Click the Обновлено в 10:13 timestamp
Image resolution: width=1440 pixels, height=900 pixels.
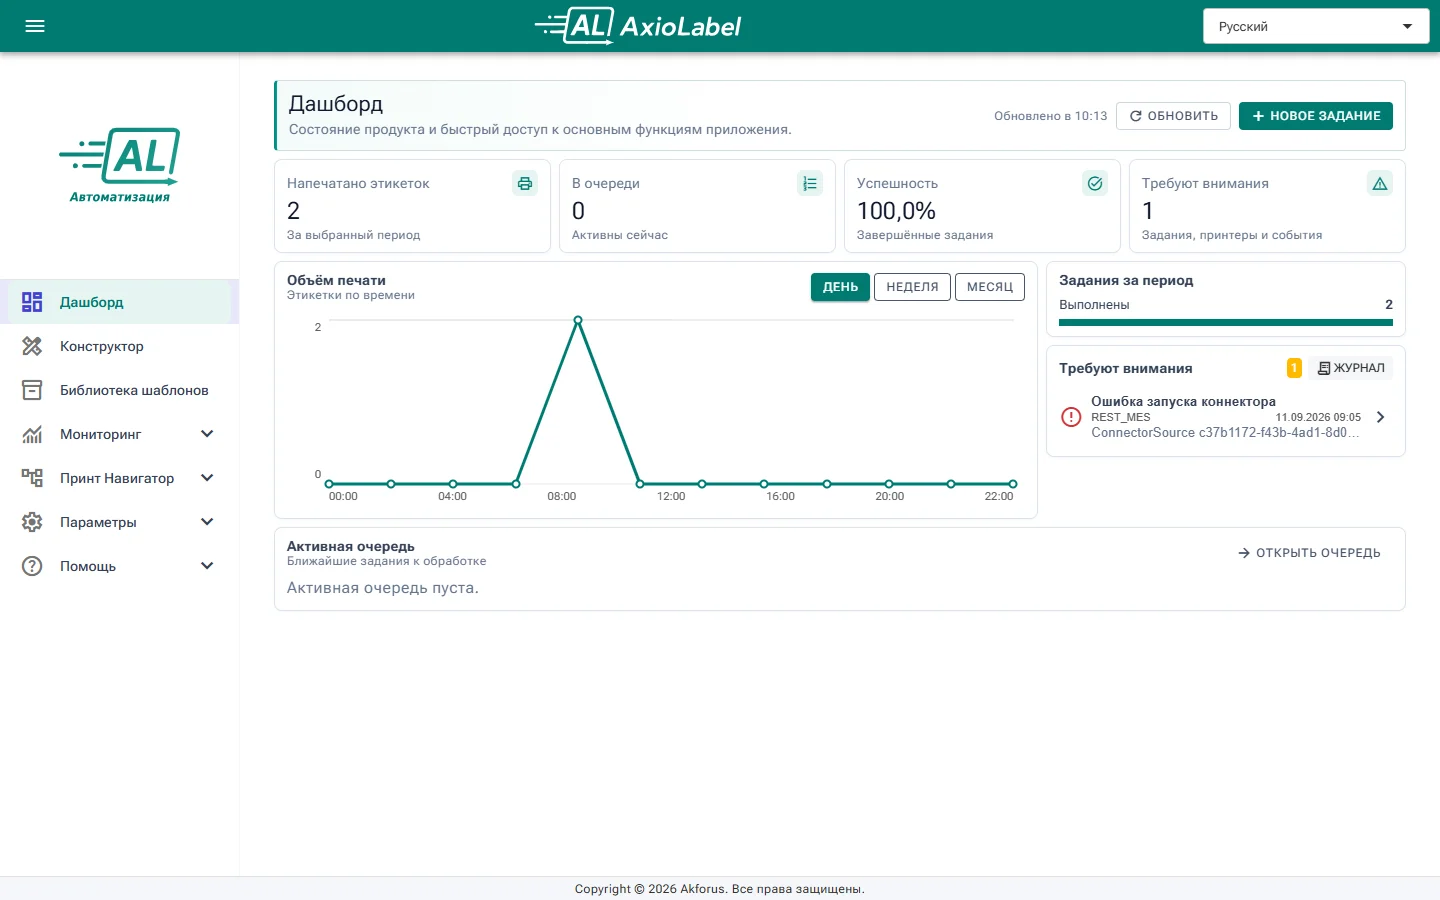1051,116
